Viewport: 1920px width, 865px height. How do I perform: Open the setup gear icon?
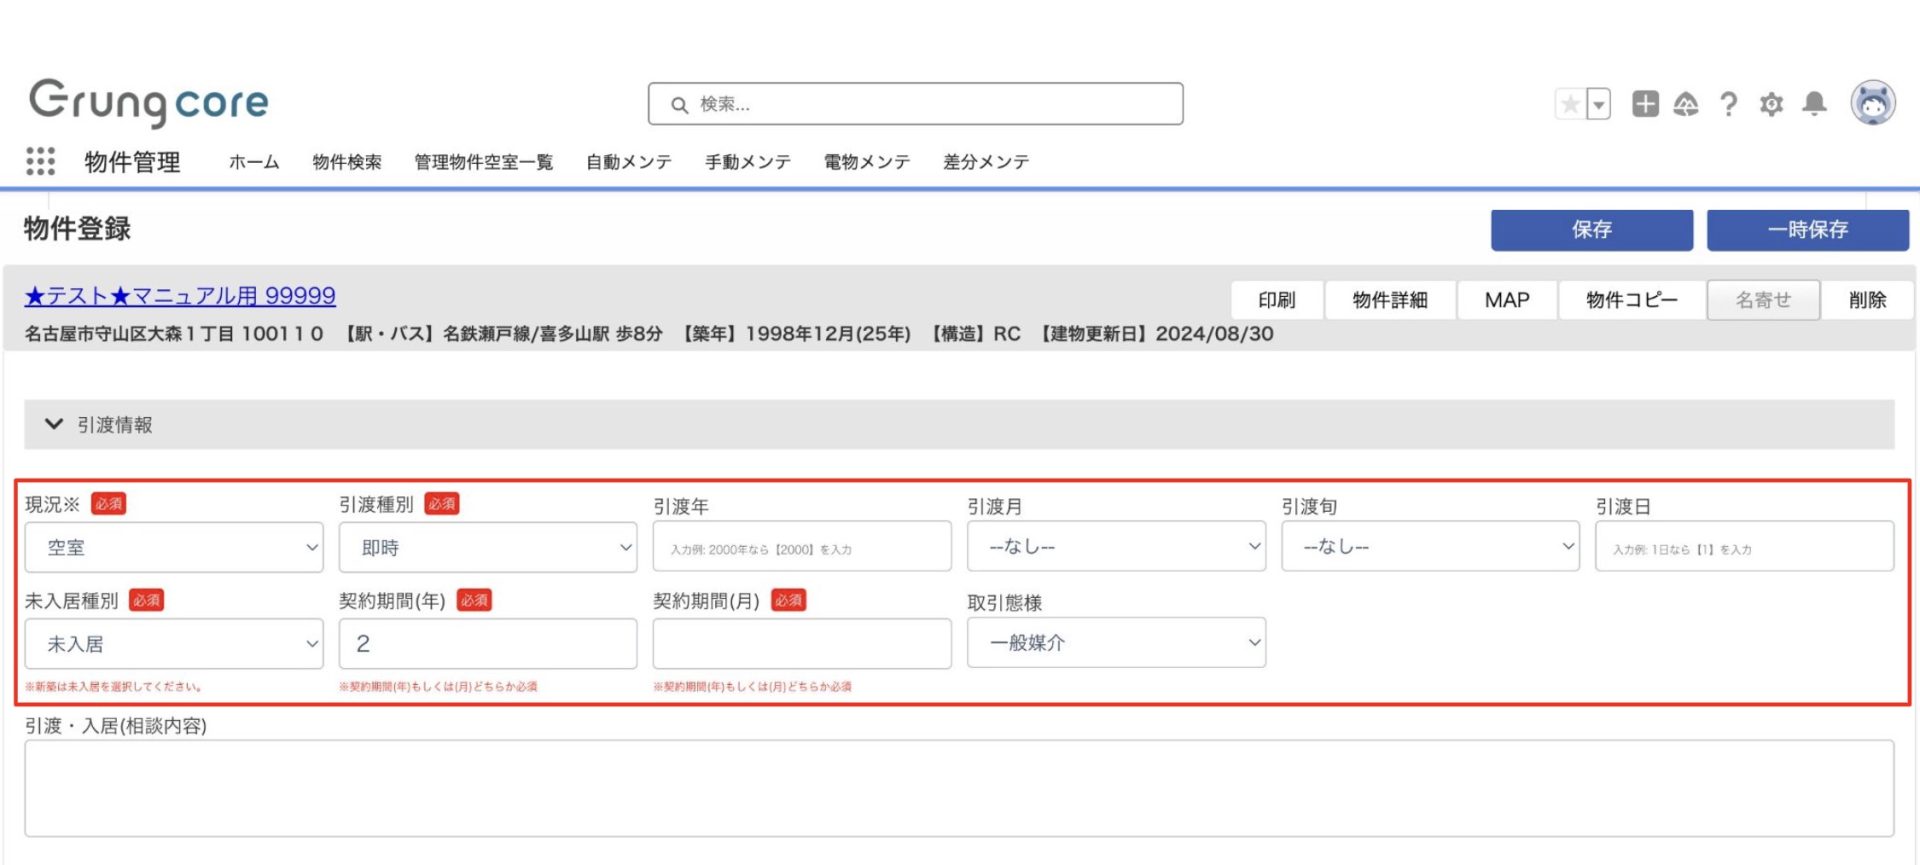[x=1771, y=104]
